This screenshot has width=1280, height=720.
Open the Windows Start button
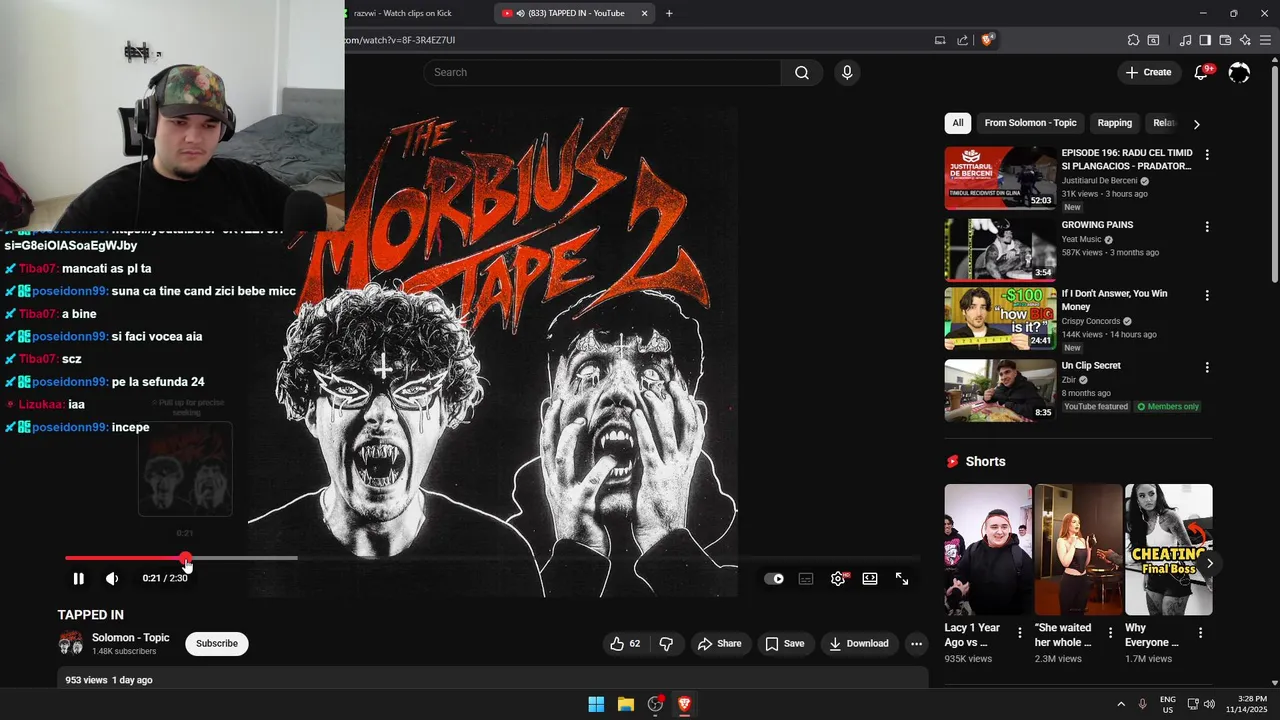tap(596, 704)
